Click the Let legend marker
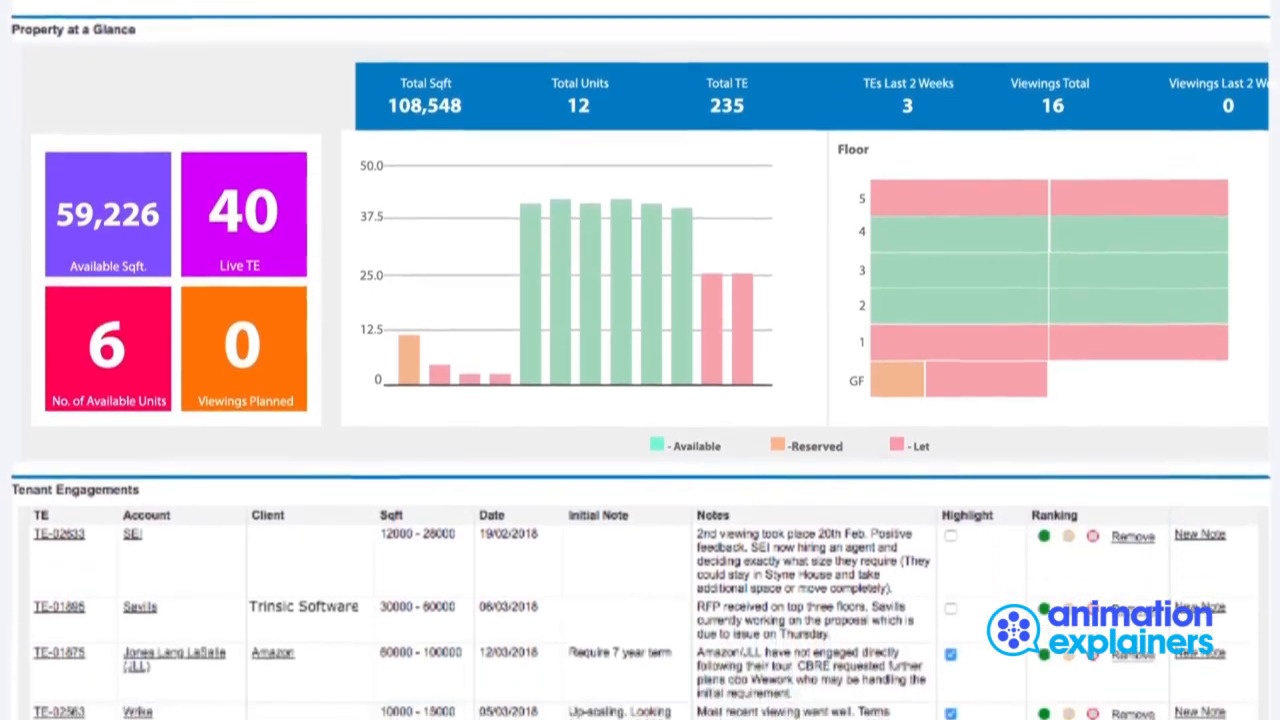Viewport: 1280px width, 720px height. point(896,445)
